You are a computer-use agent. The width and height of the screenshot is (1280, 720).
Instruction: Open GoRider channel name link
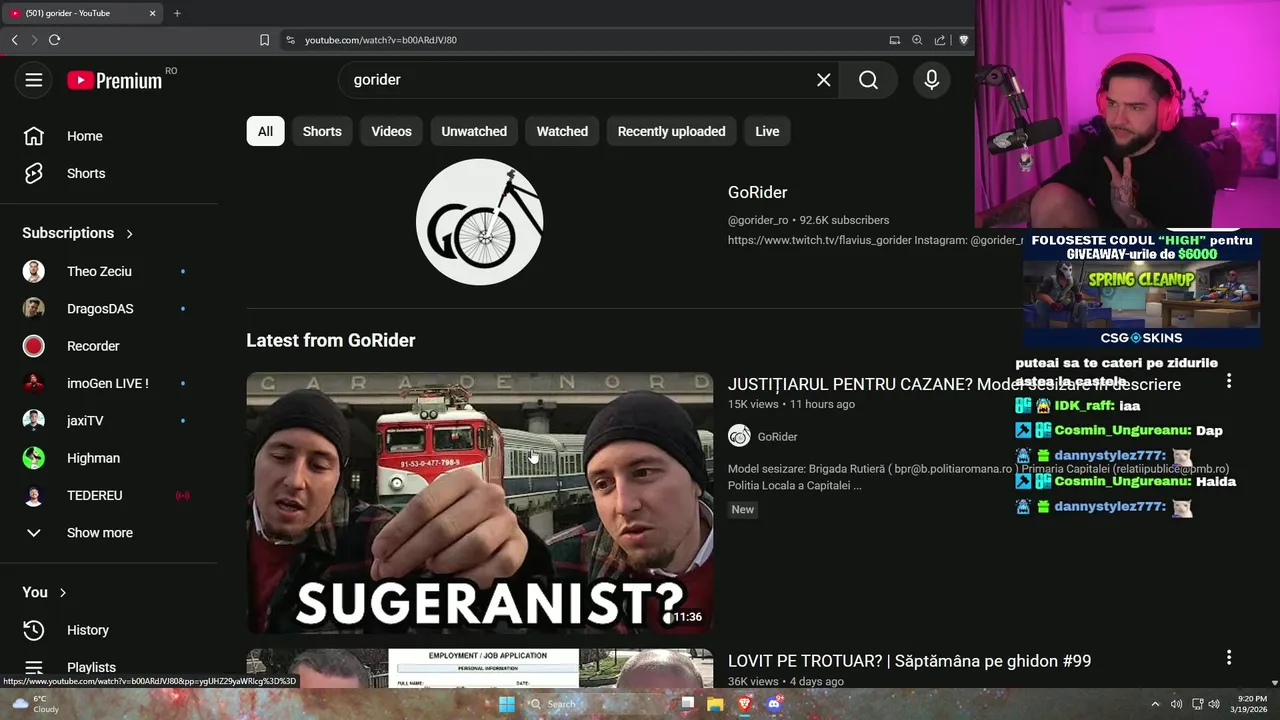pyautogui.click(x=757, y=192)
